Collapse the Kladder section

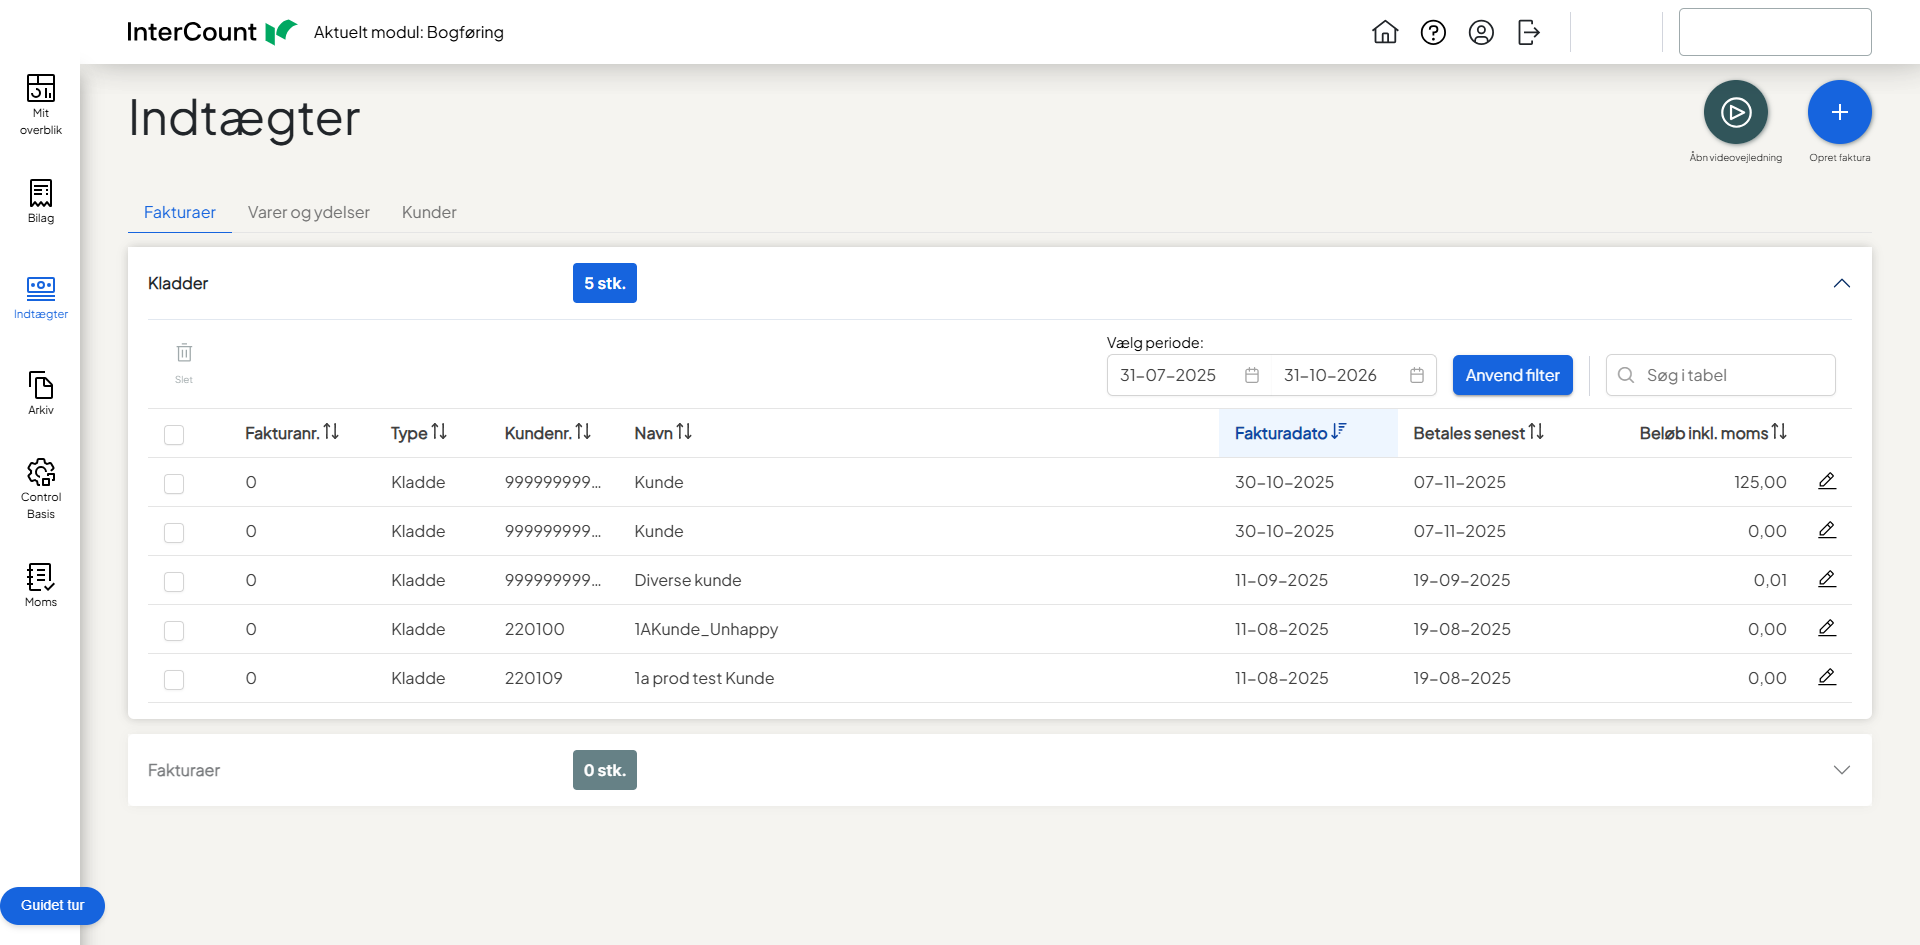pos(1841,284)
